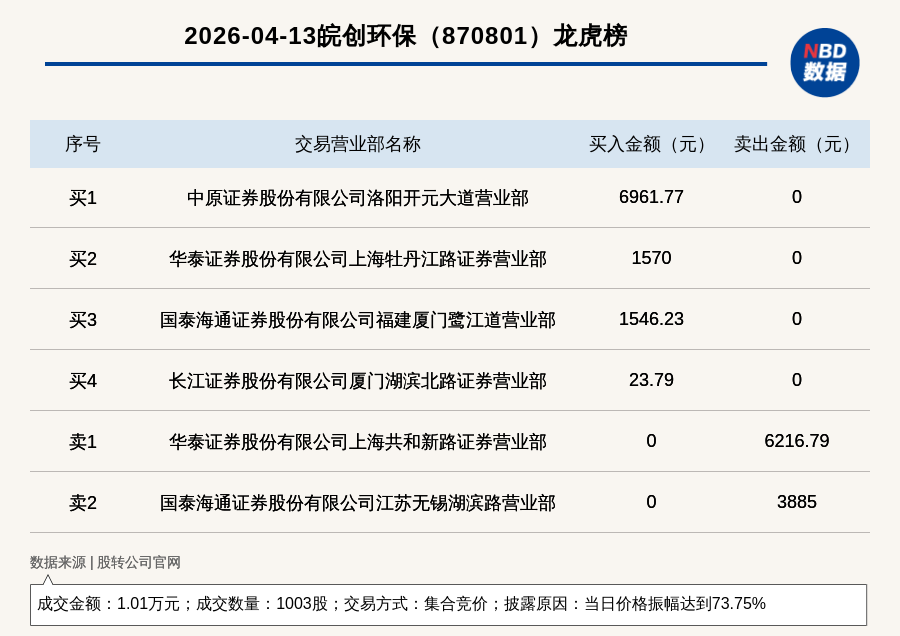The height and width of the screenshot is (636, 900).
Task: Open 长江证券 厦门湖滨北路证券营业部 row
Action: (x=357, y=381)
